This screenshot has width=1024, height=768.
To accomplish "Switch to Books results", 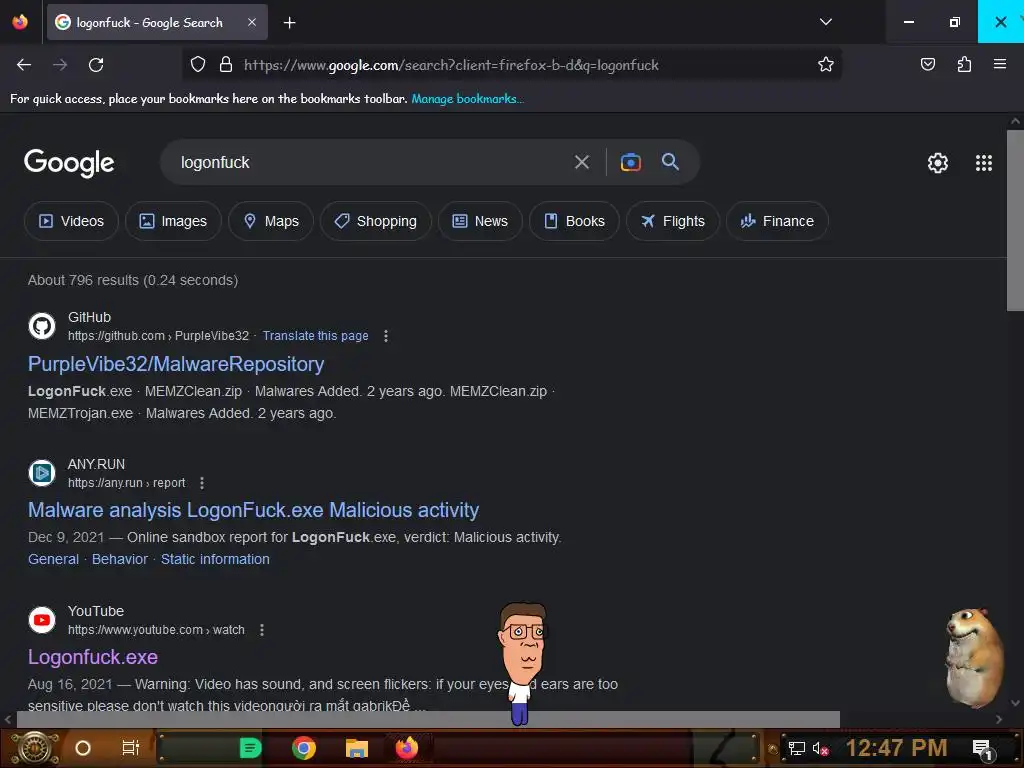I will (x=574, y=221).
